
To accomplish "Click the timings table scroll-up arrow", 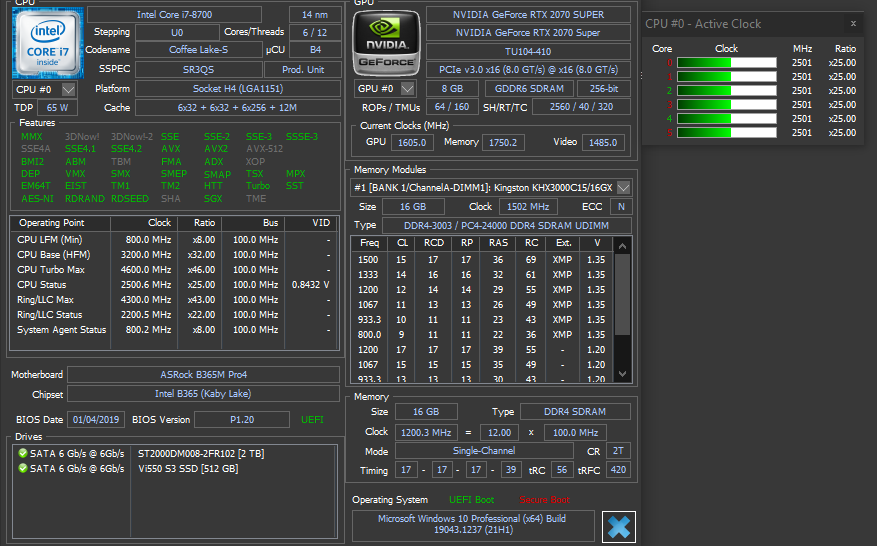I will 623,246.
